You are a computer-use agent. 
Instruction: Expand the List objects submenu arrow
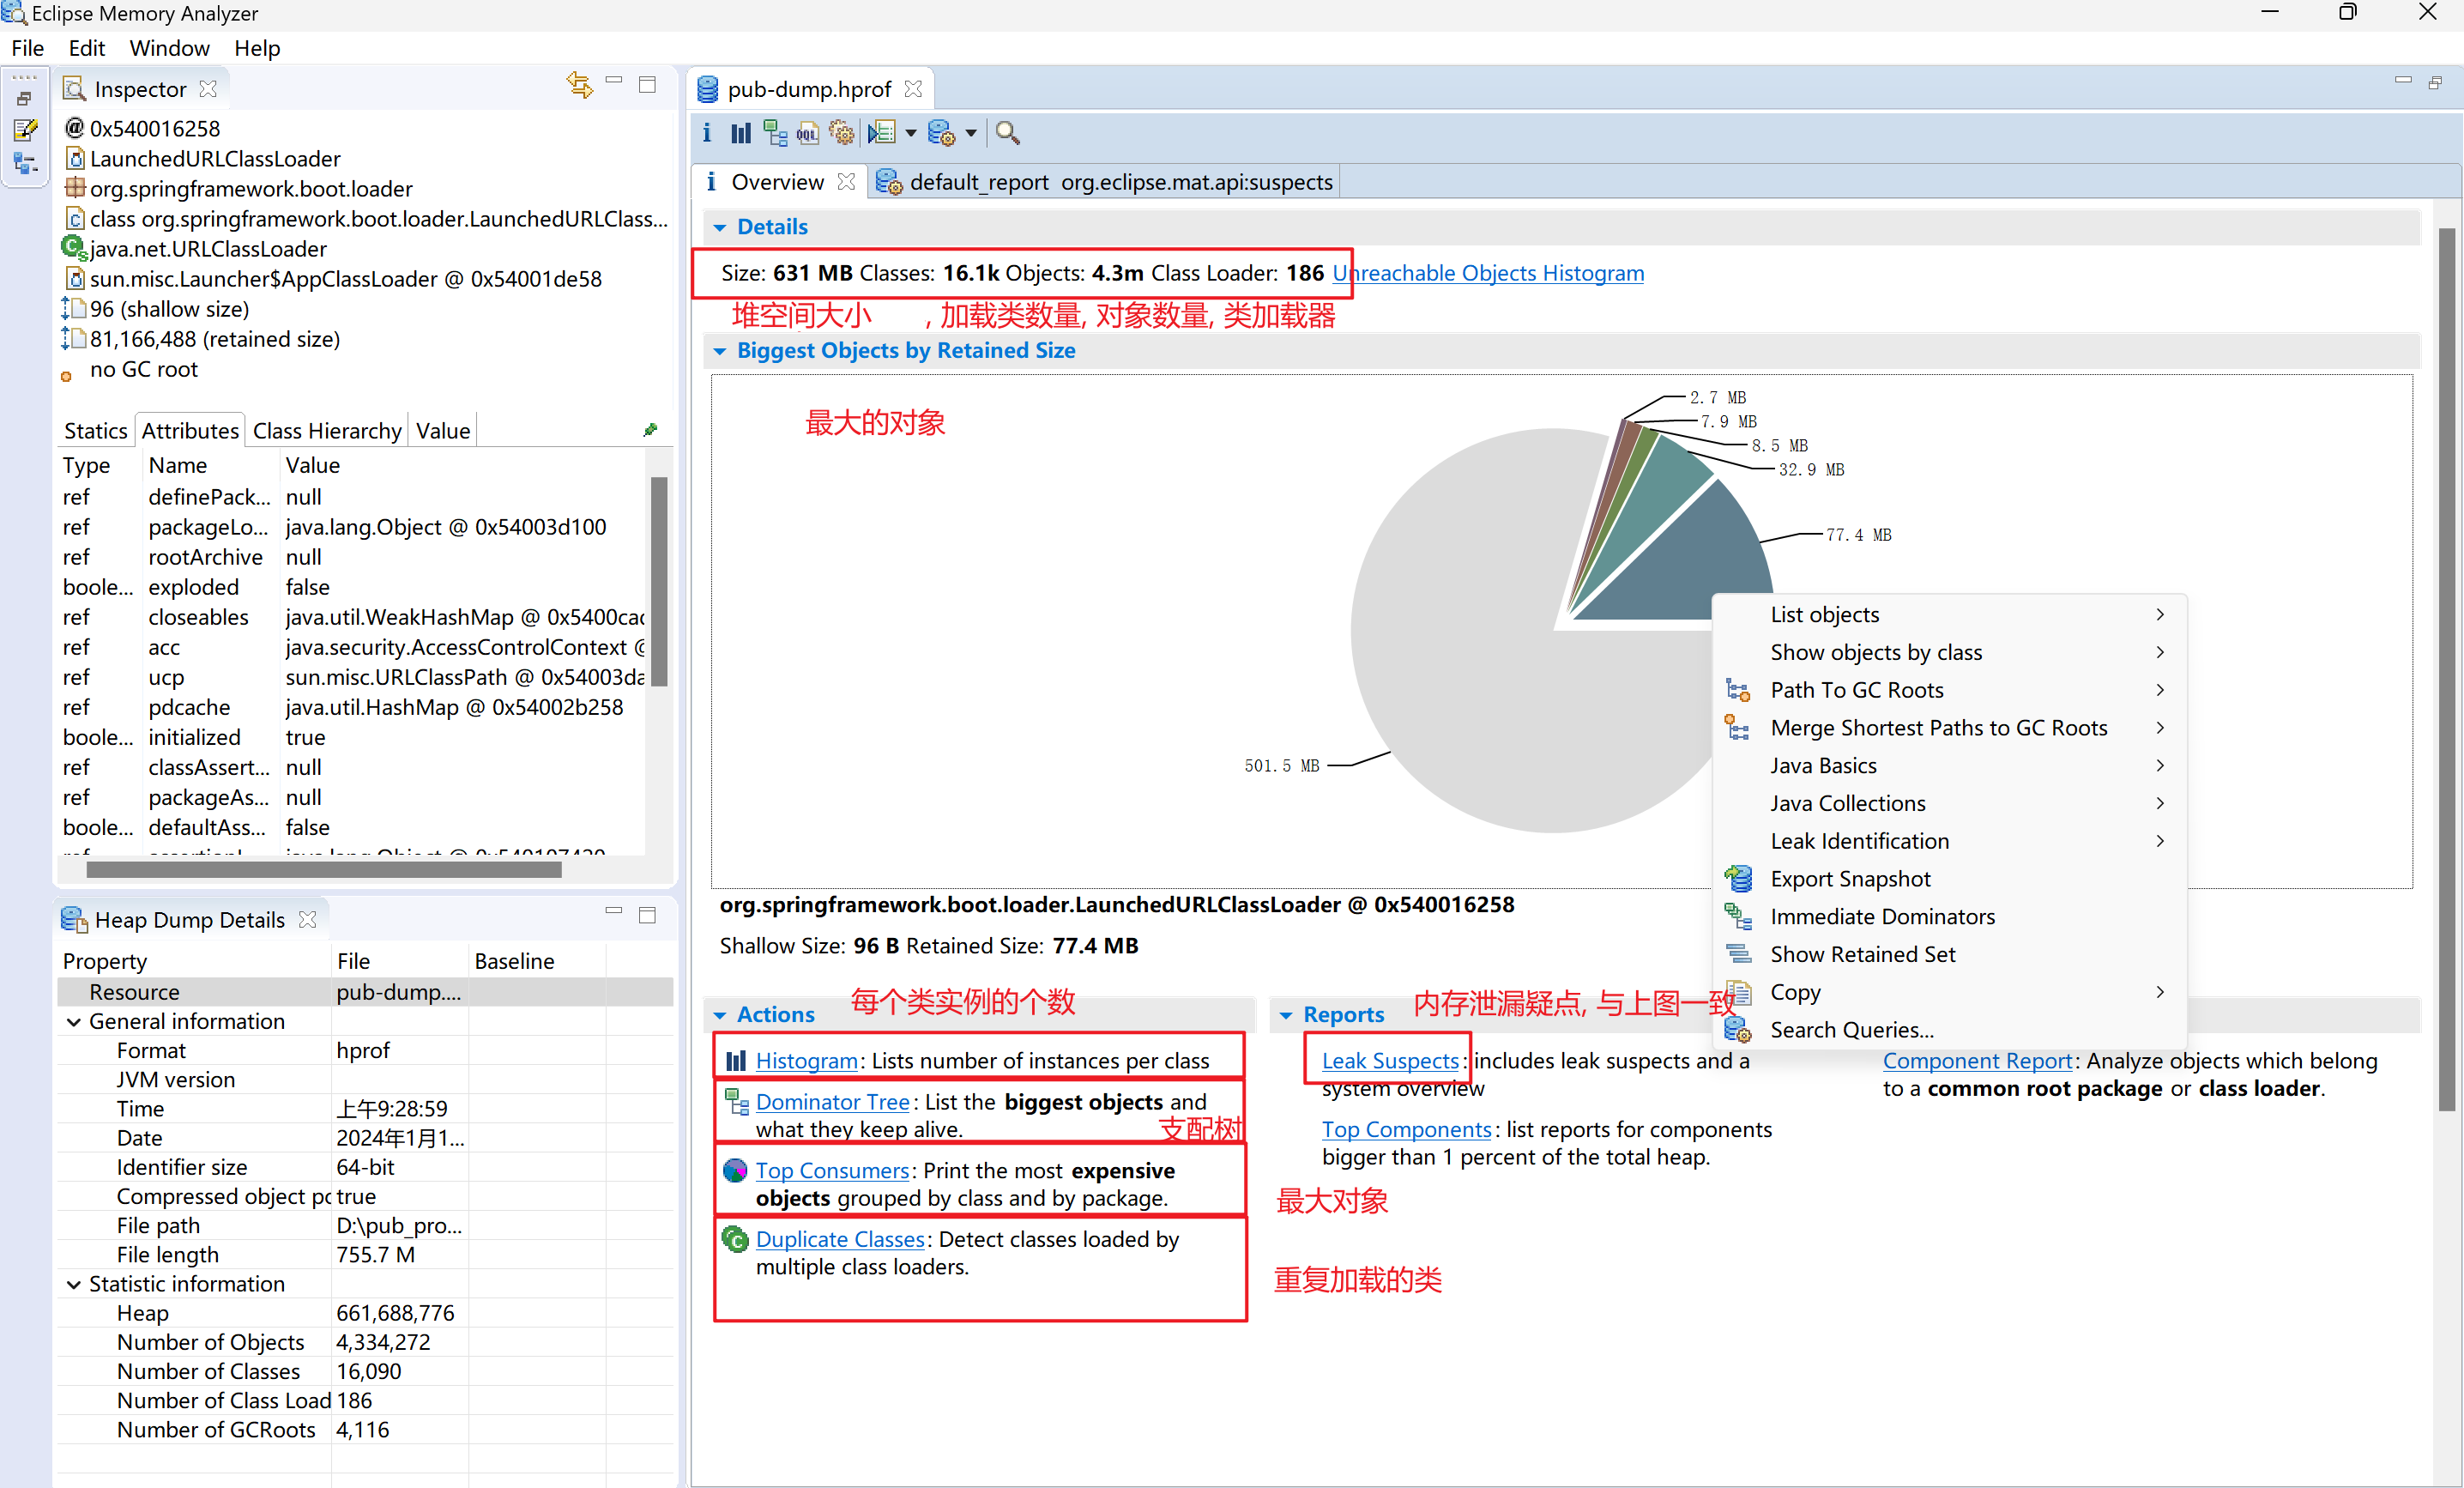[x=2161, y=615]
